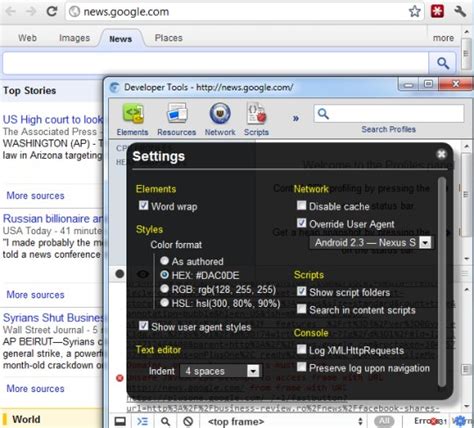Toggle the Word wrap checkbox

pyautogui.click(x=143, y=205)
